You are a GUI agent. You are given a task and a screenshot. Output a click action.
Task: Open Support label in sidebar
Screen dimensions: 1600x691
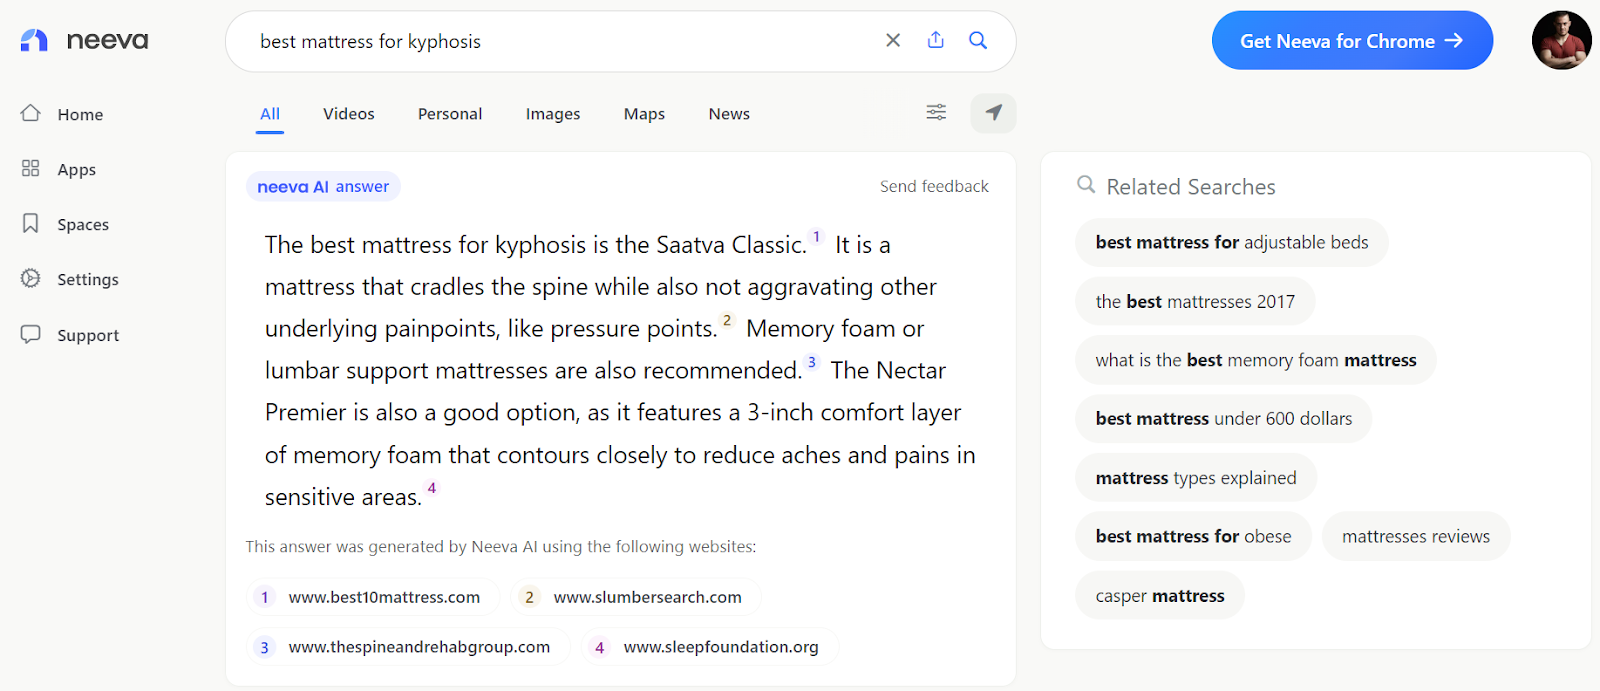pos(88,336)
